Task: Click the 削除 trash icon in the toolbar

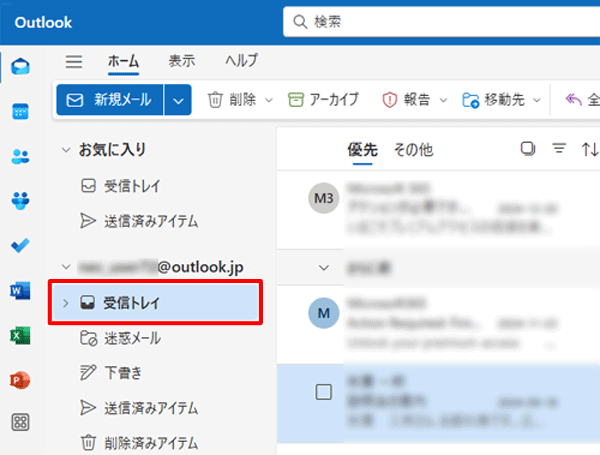Action: [215, 100]
